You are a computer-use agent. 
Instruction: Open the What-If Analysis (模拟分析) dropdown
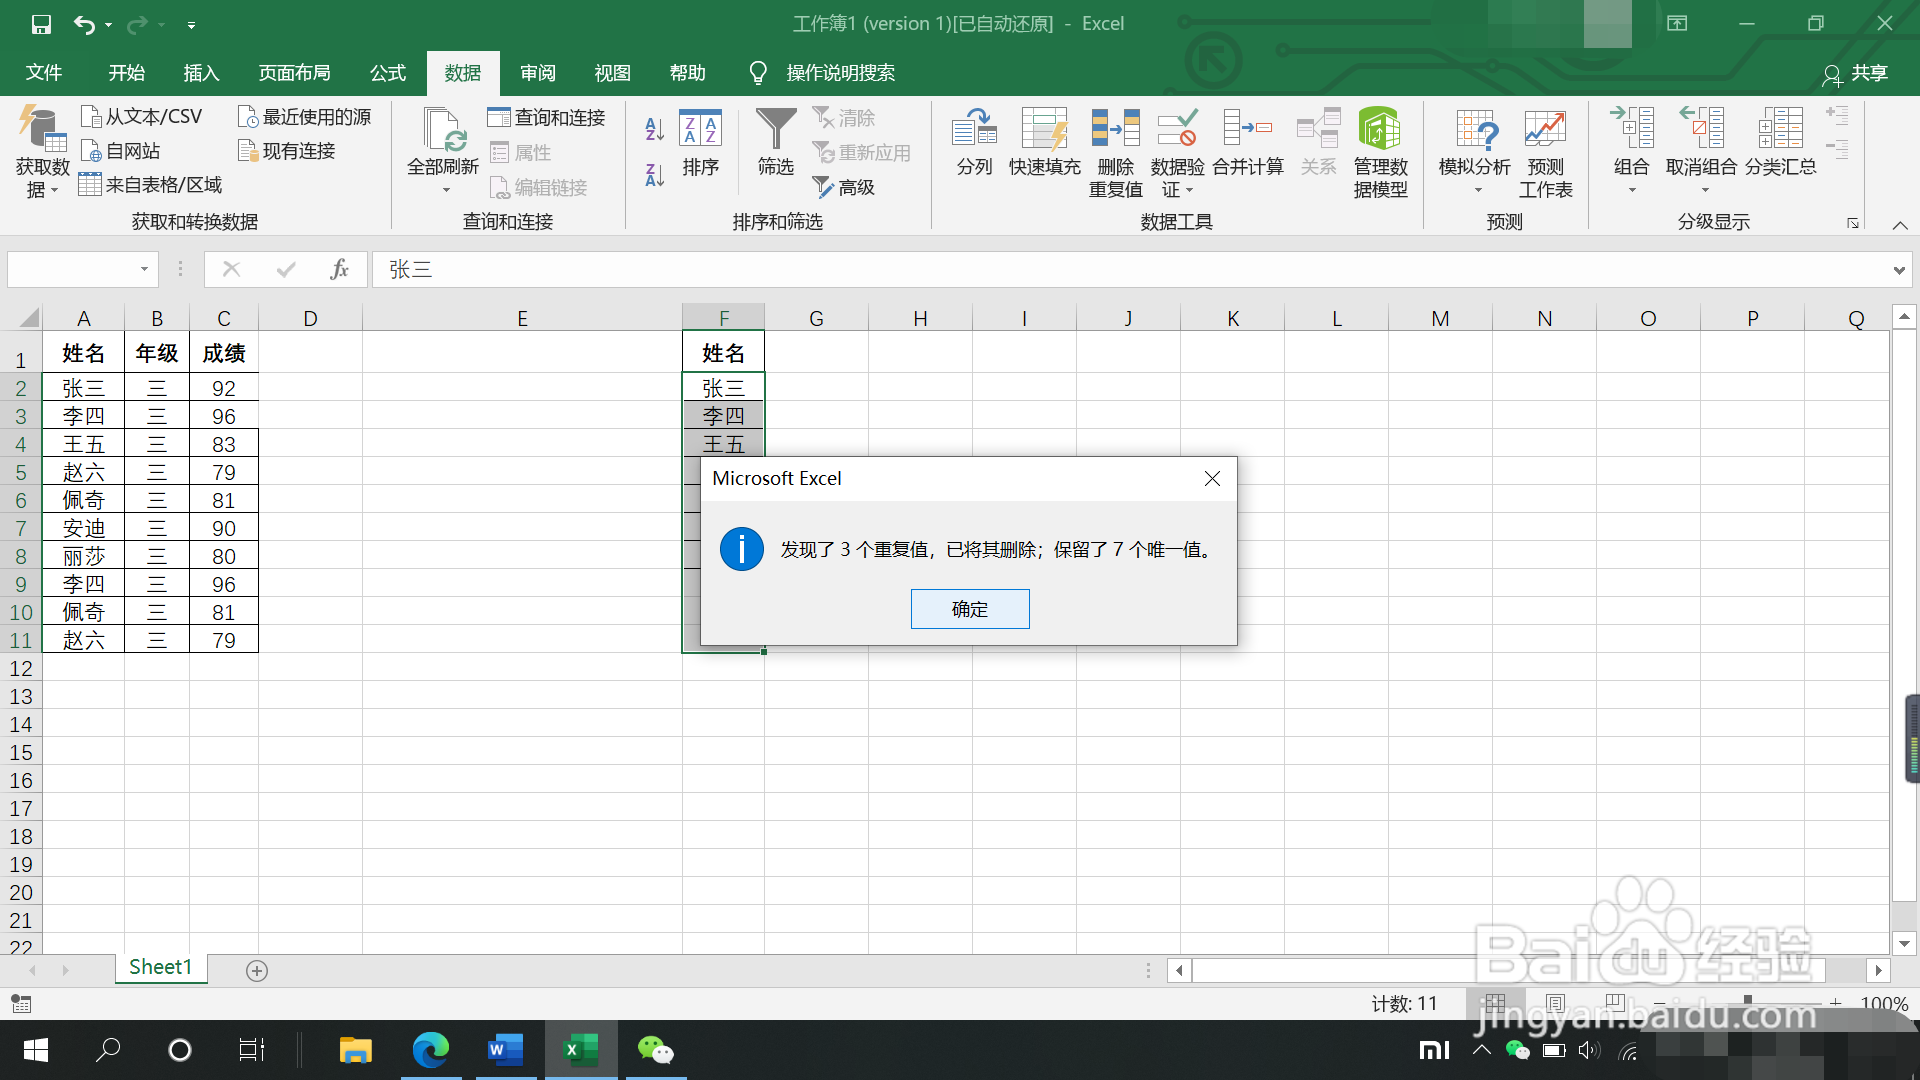tap(1474, 150)
